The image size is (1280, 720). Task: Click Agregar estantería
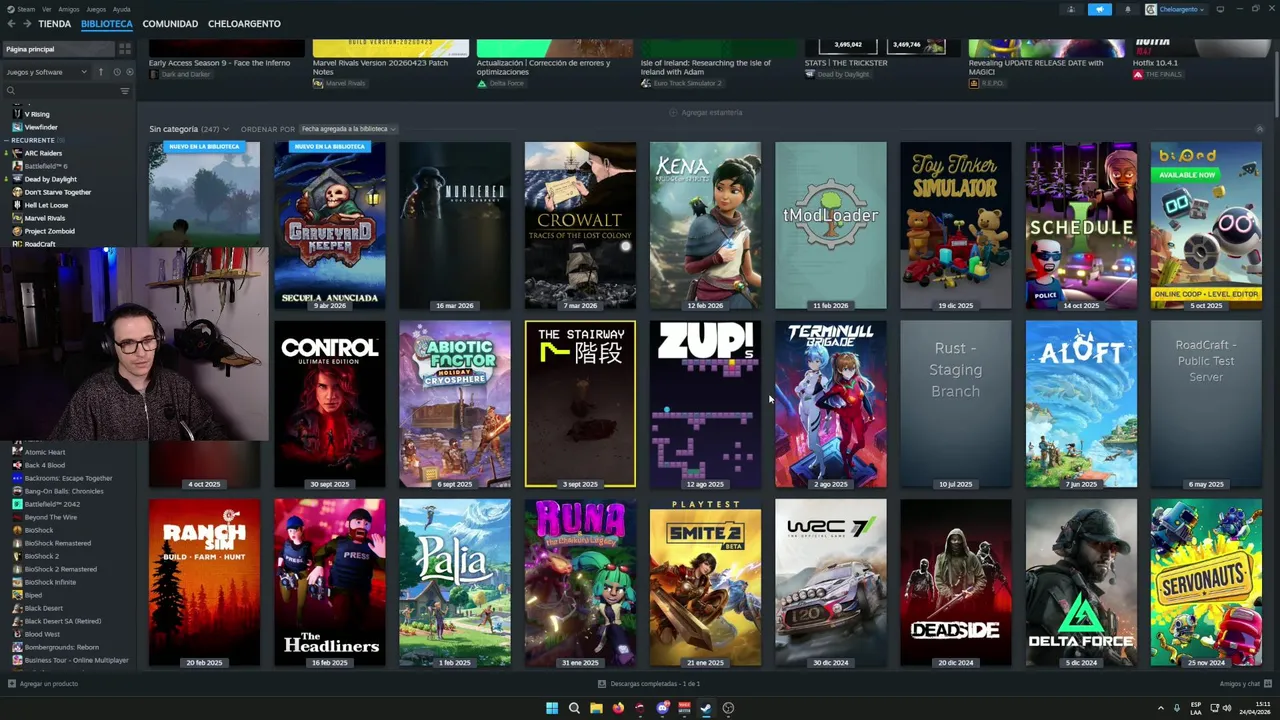[x=706, y=112]
